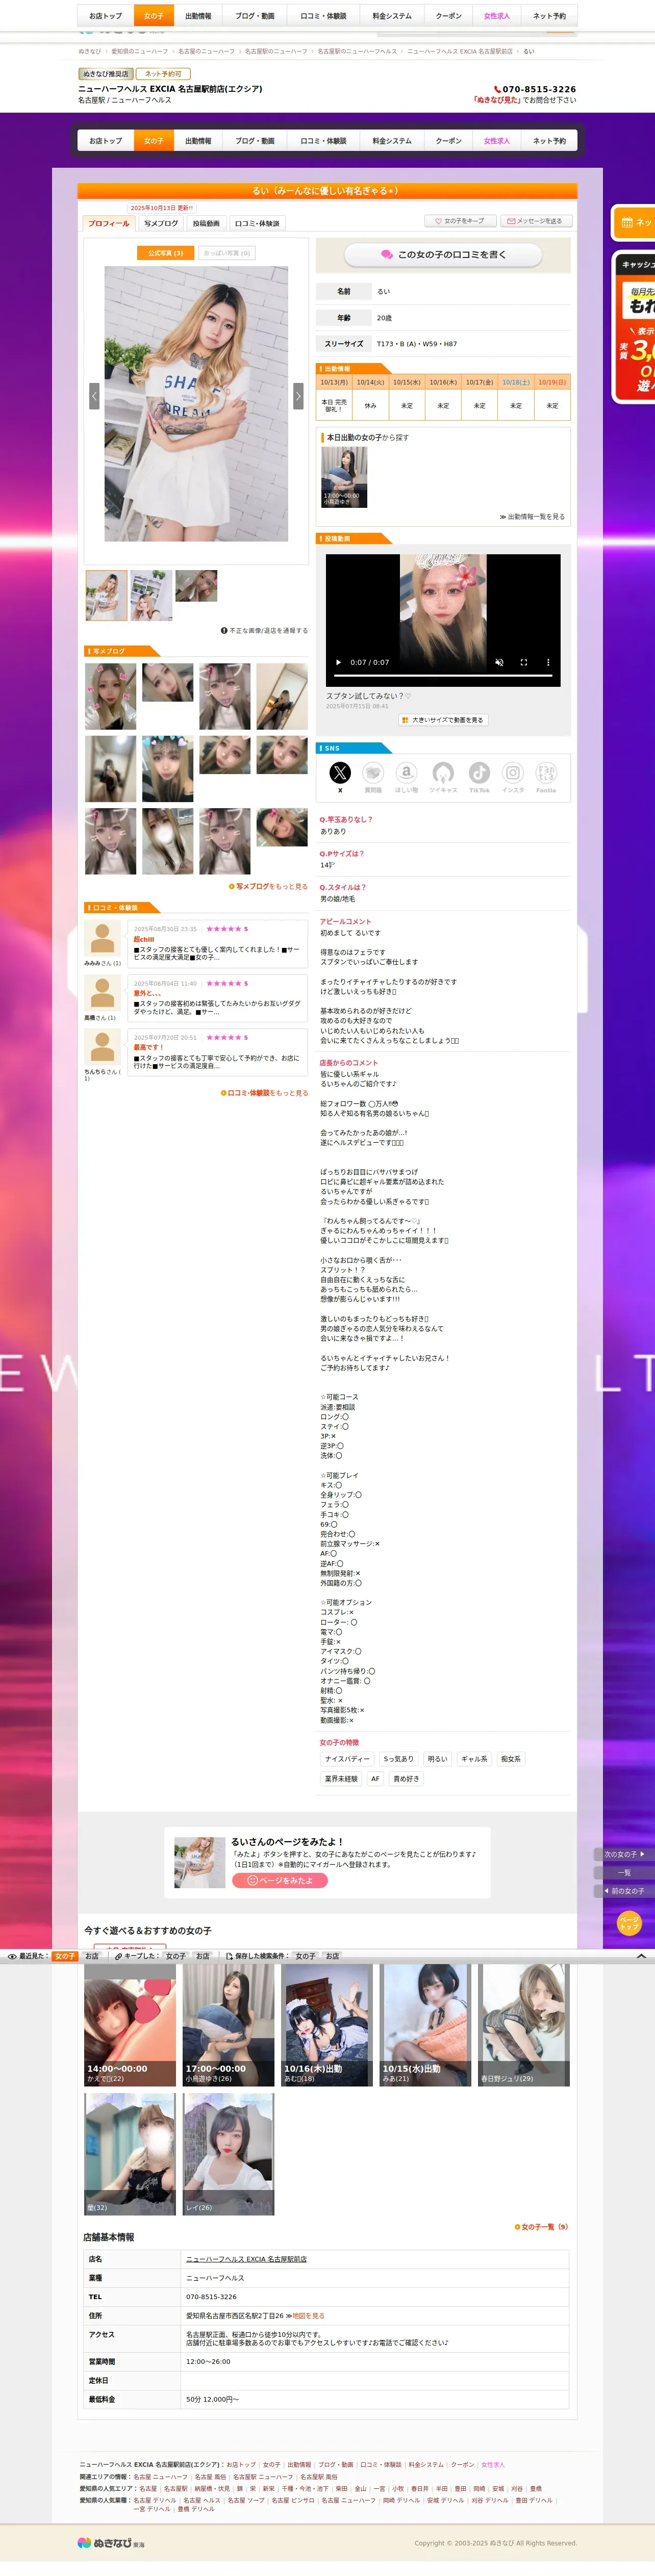Click the ナイスバディー feature tag
The image size is (655, 2576).
coord(347,1759)
